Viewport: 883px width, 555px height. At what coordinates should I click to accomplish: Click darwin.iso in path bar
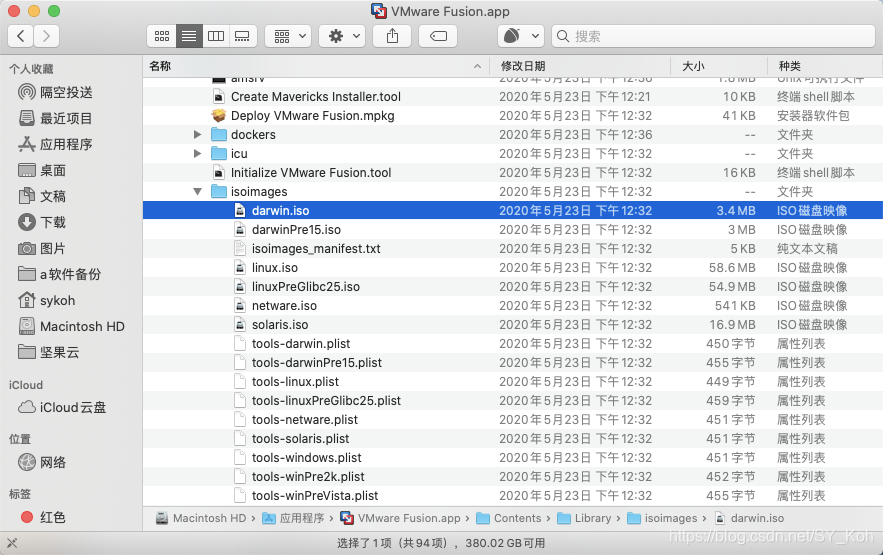749,518
